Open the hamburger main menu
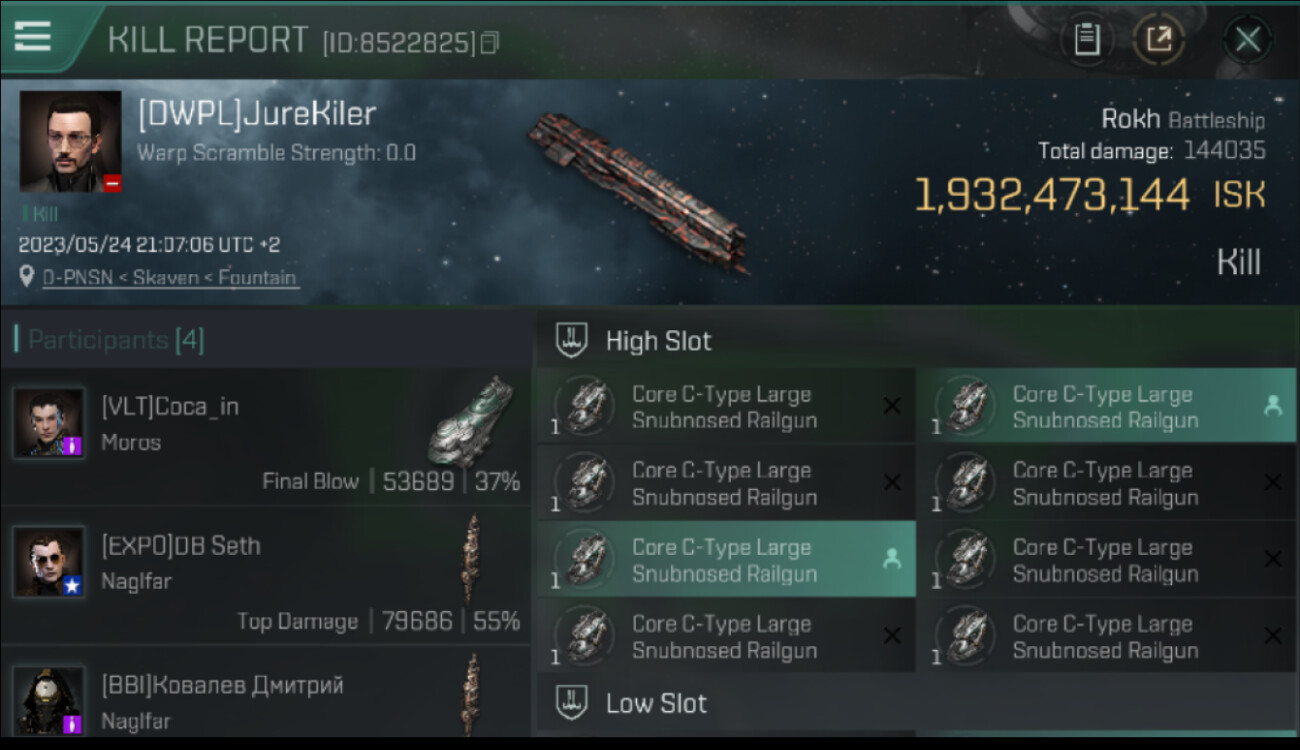The width and height of the screenshot is (1300, 750). 33,37
